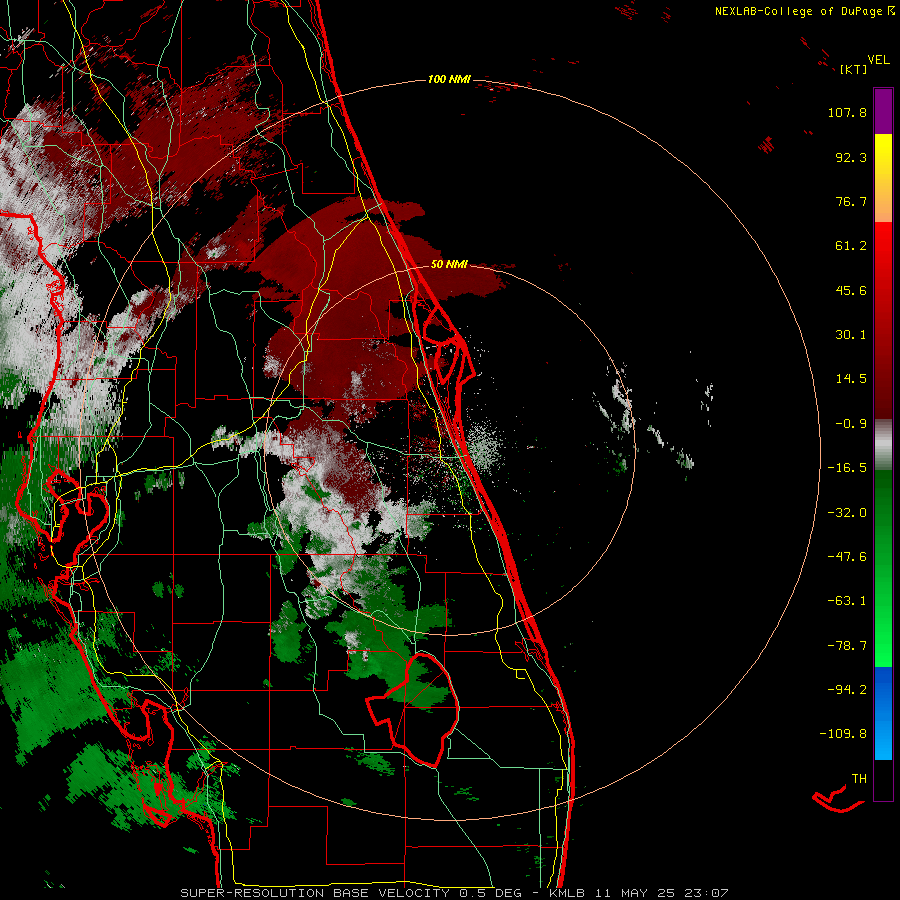Select the -32.0 velocity scale value
The height and width of the screenshot is (900, 900).
click(x=847, y=513)
